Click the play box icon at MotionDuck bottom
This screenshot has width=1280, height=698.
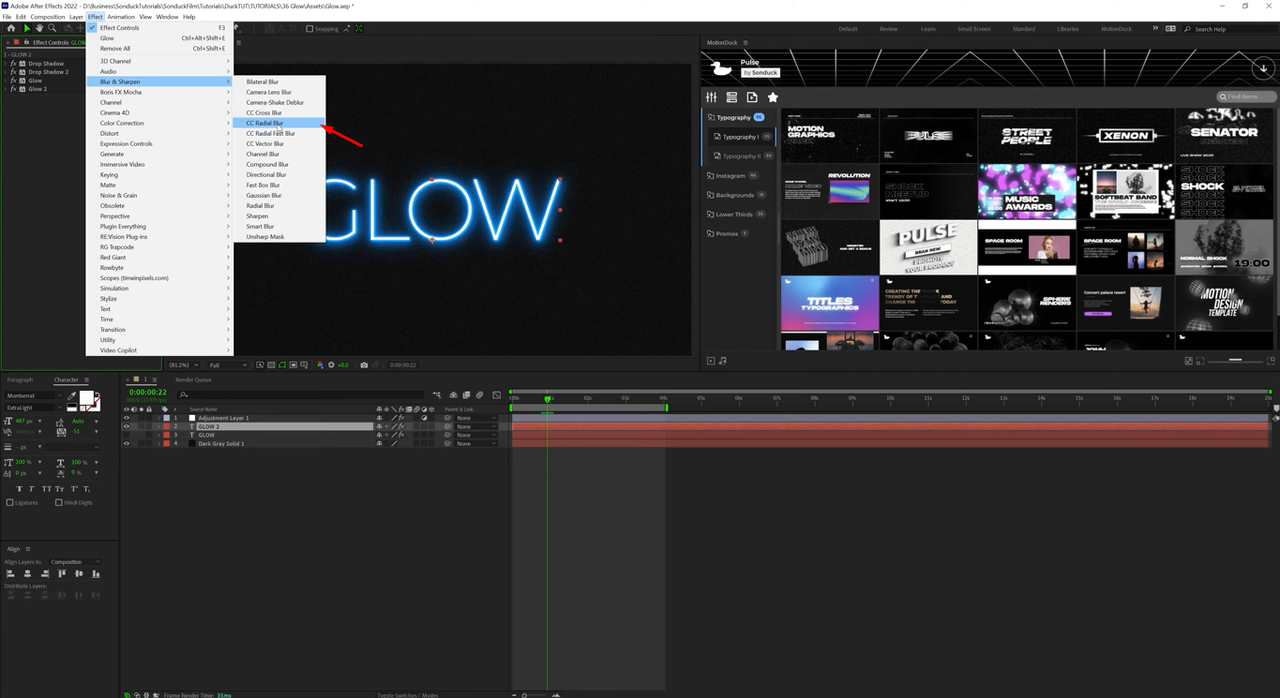(x=711, y=361)
